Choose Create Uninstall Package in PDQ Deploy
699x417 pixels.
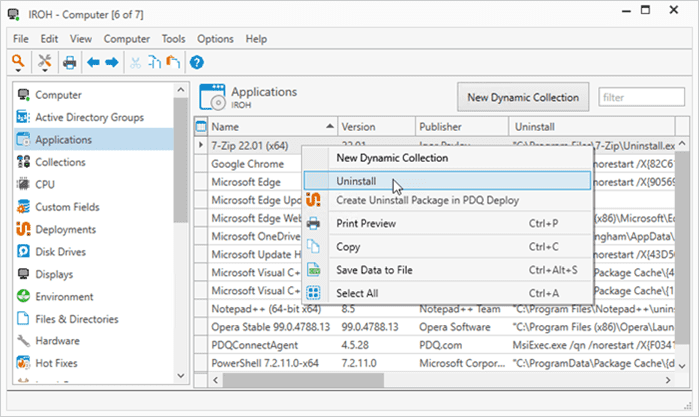click(447, 200)
